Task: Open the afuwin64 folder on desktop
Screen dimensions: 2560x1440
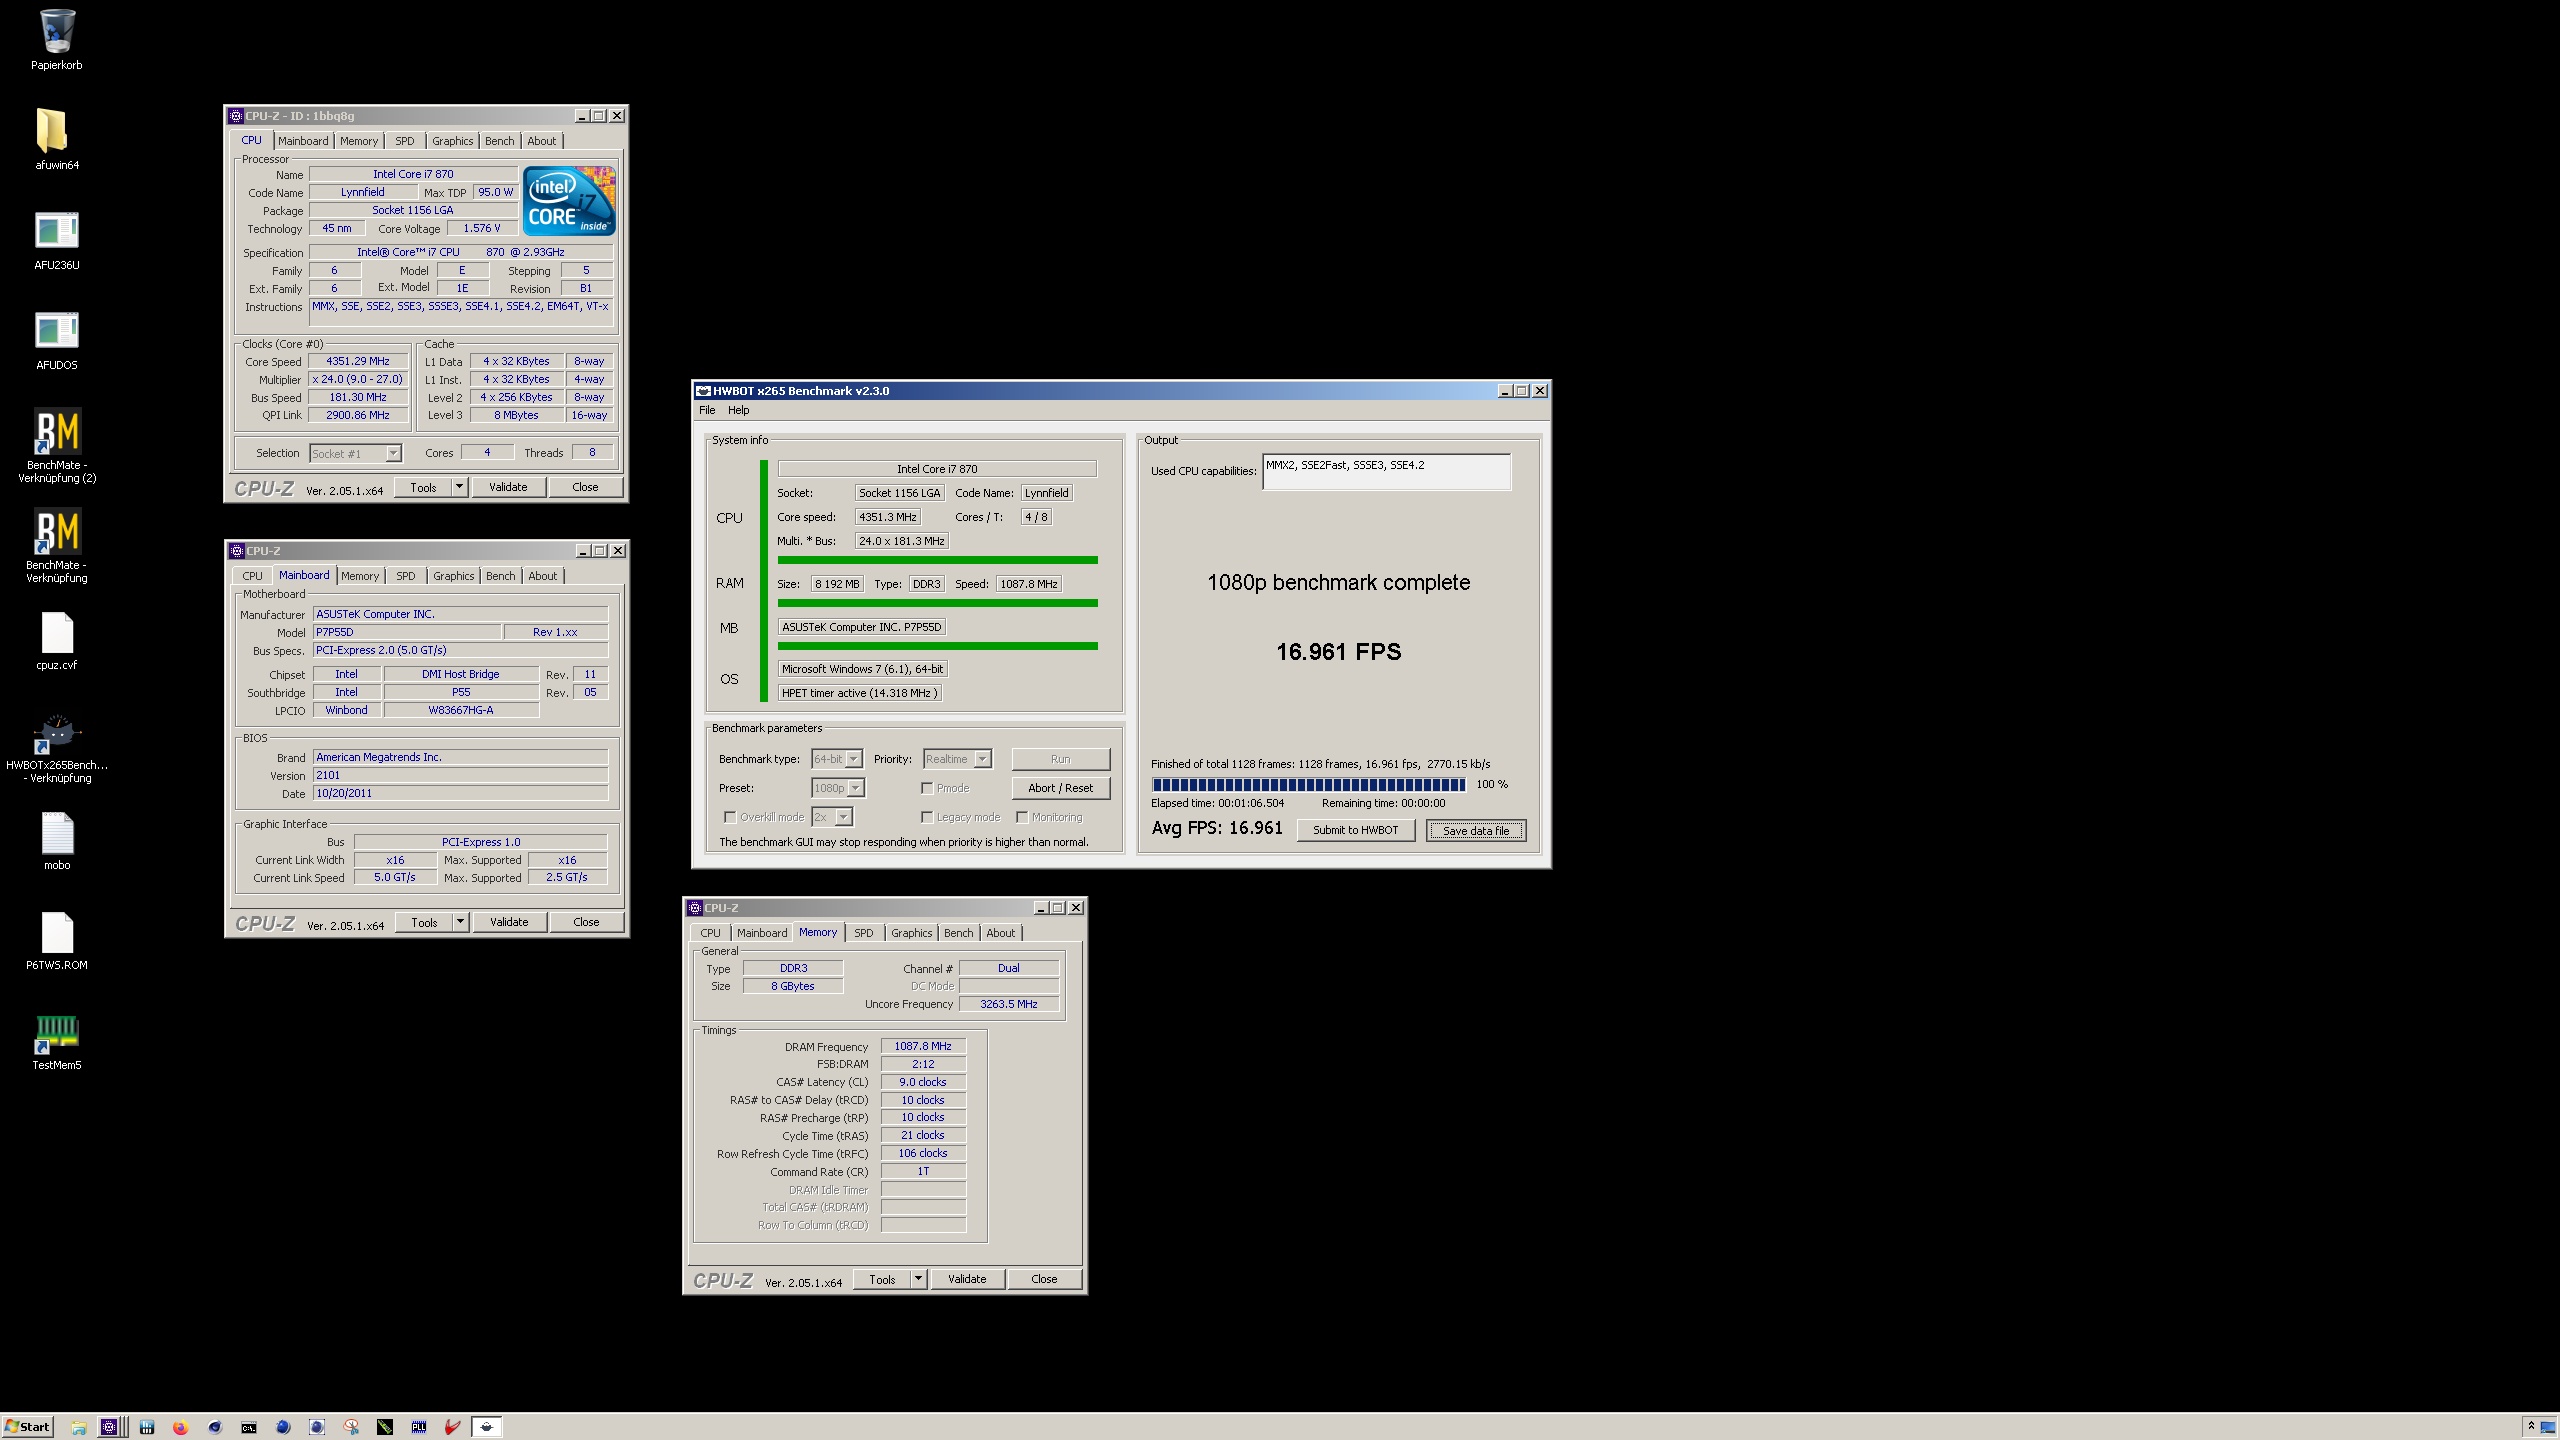Action: pyautogui.click(x=57, y=139)
